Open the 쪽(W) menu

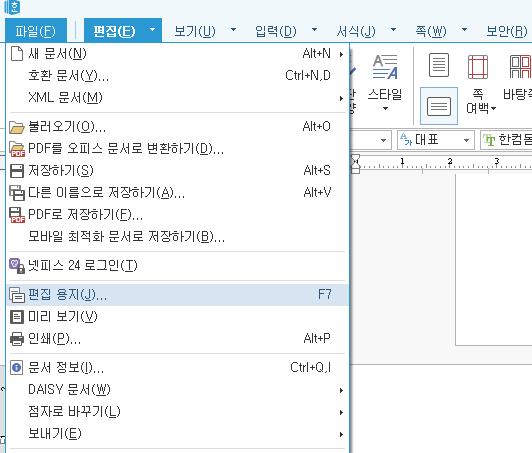tap(431, 31)
